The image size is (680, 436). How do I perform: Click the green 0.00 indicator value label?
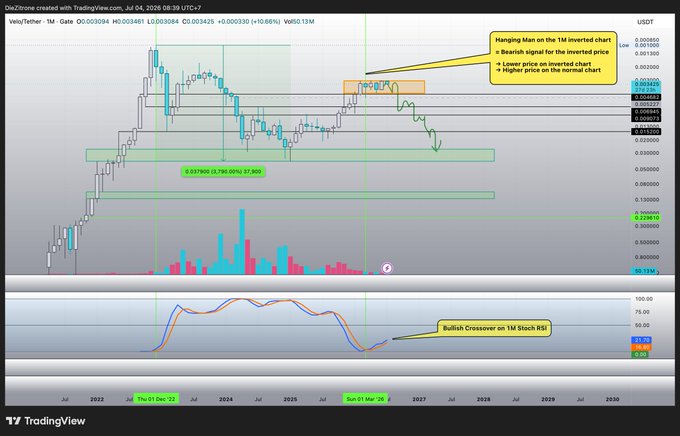640,354
